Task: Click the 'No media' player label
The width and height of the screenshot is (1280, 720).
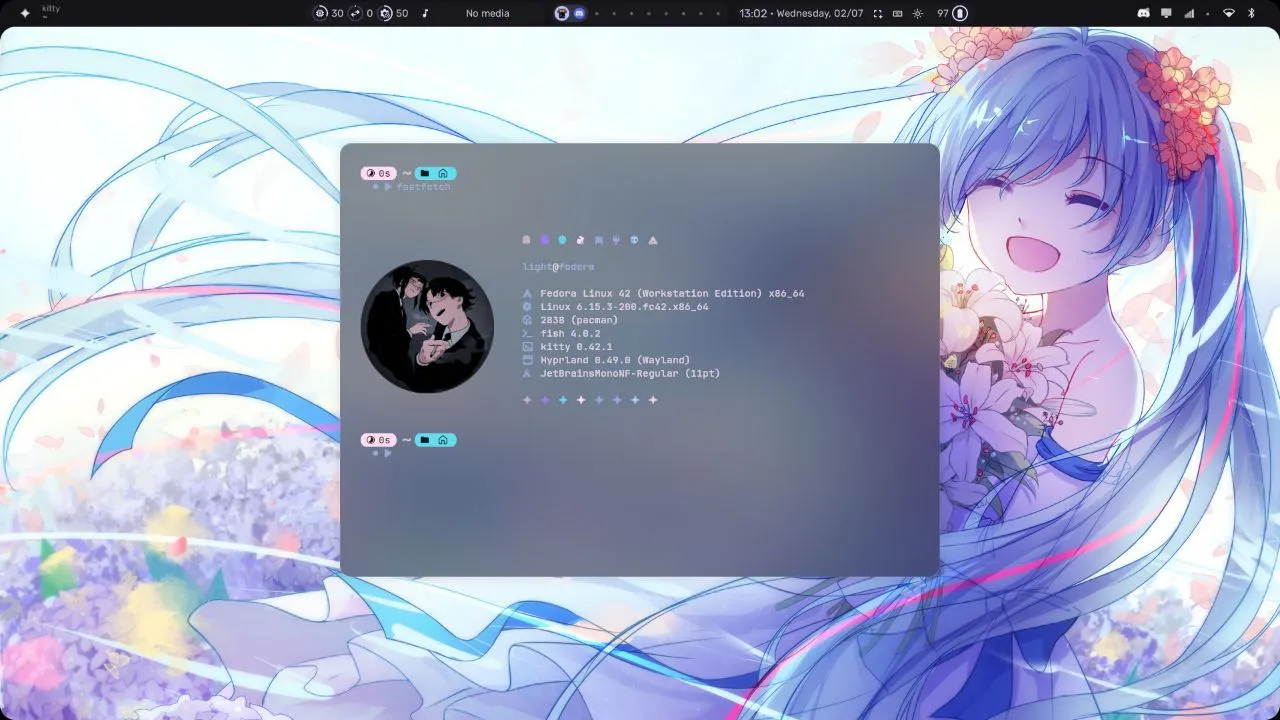Action: pyautogui.click(x=487, y=13)
